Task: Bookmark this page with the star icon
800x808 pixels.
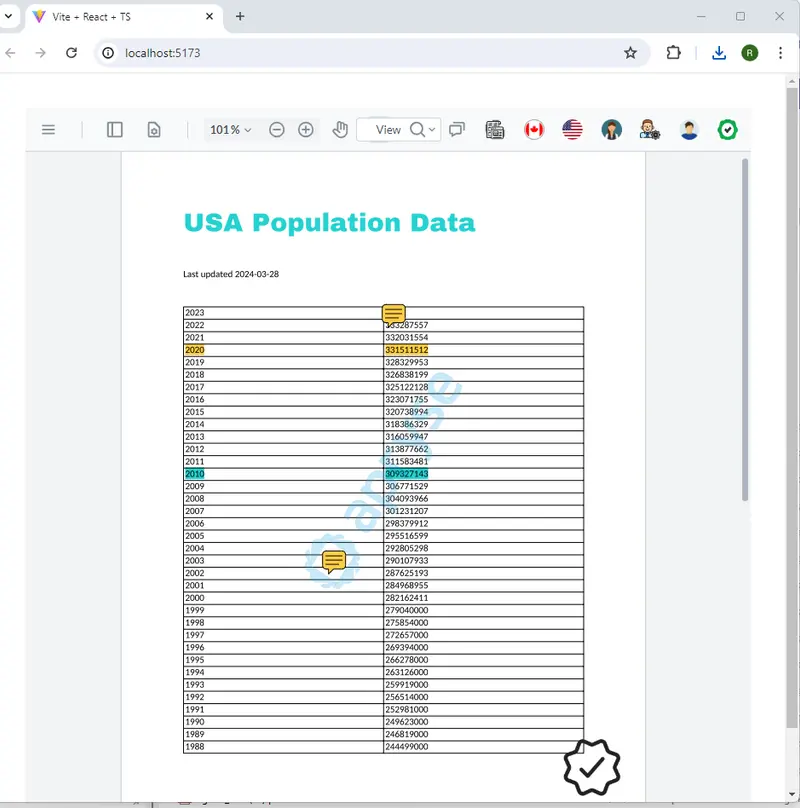Action: [630, 53]
